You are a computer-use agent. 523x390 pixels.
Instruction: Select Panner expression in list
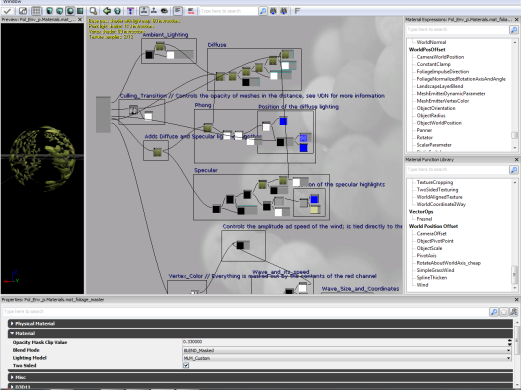click(424, 130)
